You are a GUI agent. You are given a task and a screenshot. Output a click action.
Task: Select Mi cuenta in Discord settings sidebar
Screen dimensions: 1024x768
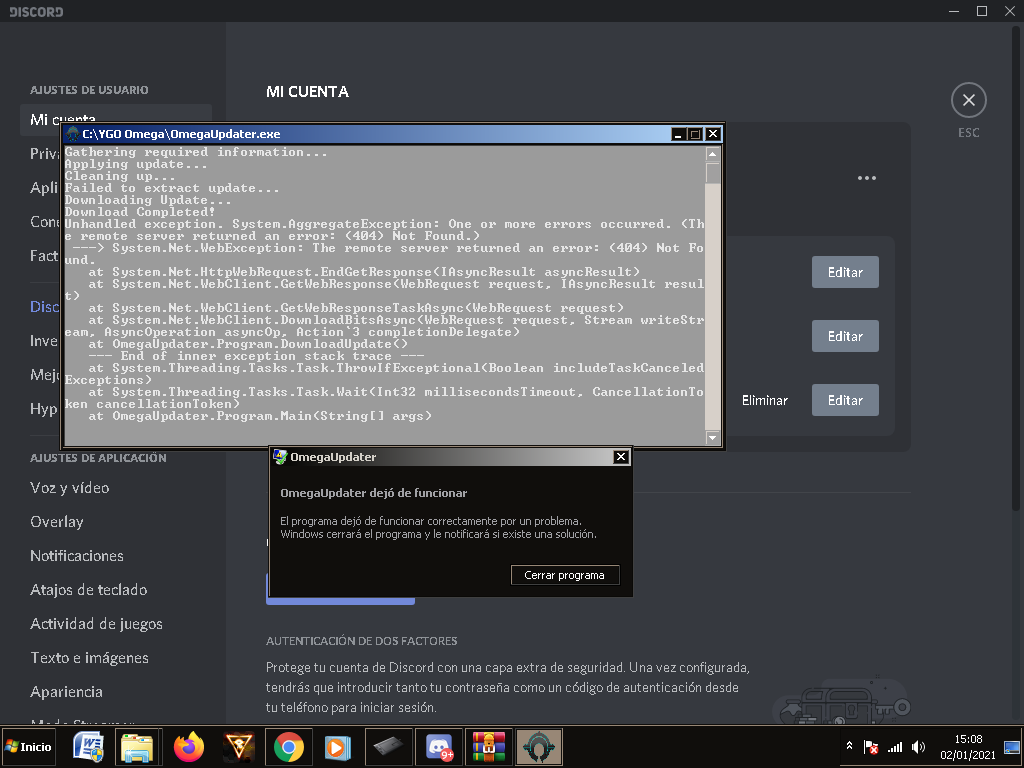click(116, 120)
